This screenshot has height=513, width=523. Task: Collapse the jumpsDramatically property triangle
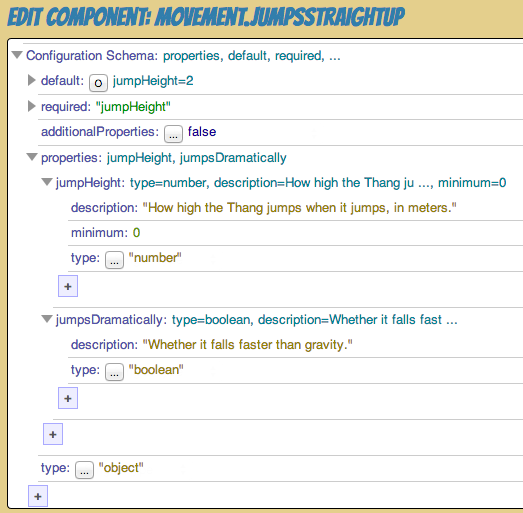tap(47, 319)
